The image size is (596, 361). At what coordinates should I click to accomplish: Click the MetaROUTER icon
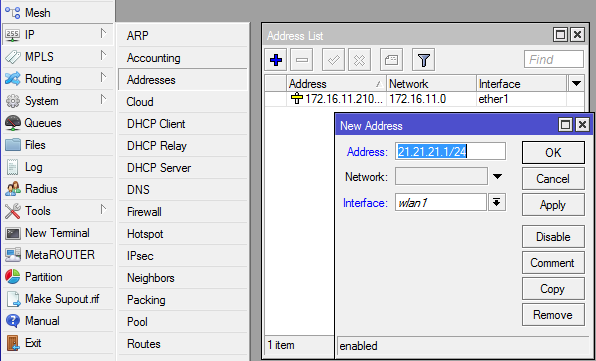coord(13,255)
